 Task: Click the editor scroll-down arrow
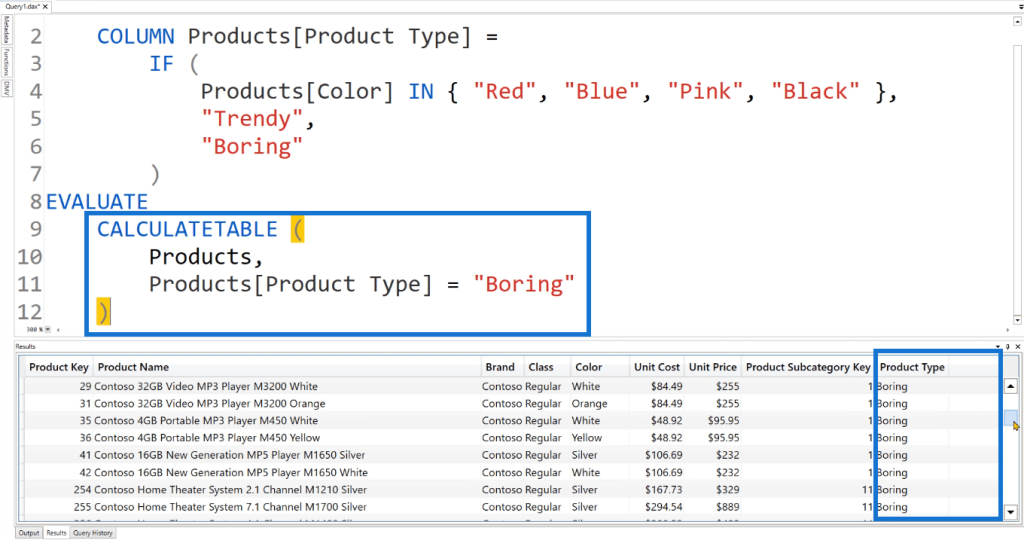1017,320
